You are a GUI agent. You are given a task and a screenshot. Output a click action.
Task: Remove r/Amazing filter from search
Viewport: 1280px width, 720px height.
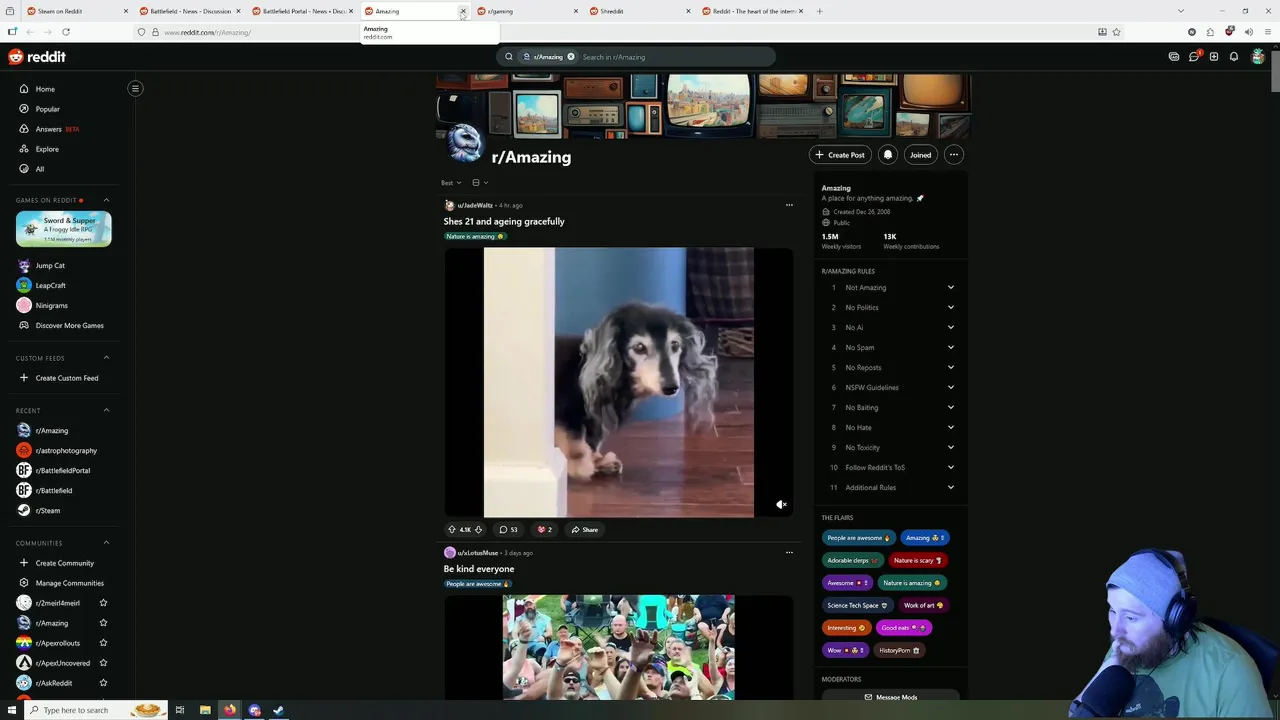coord(571,57)
